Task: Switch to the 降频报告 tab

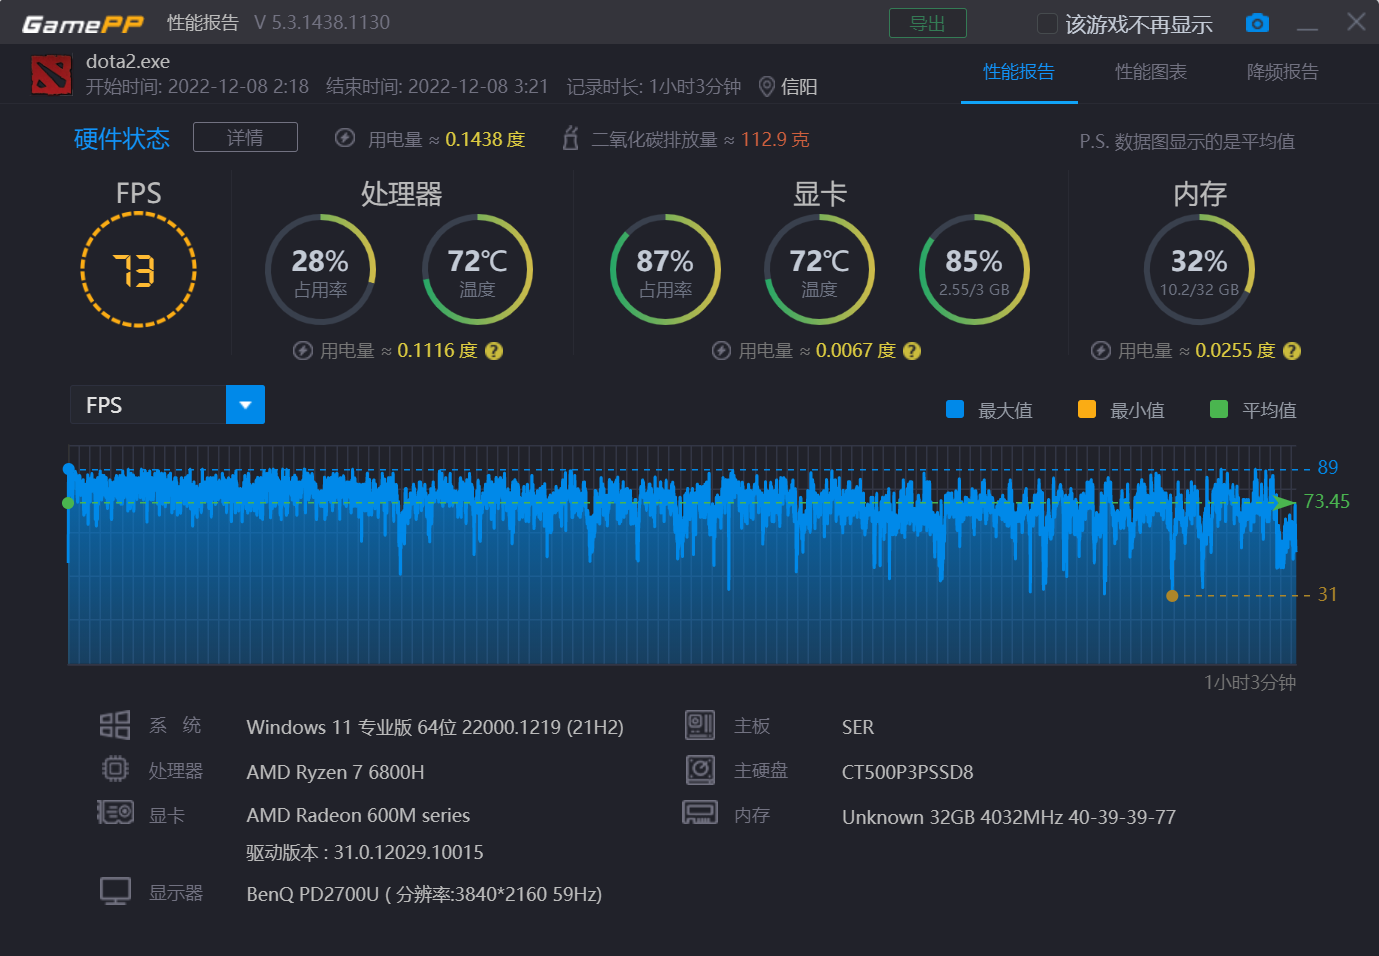Action: [1283, 73]
